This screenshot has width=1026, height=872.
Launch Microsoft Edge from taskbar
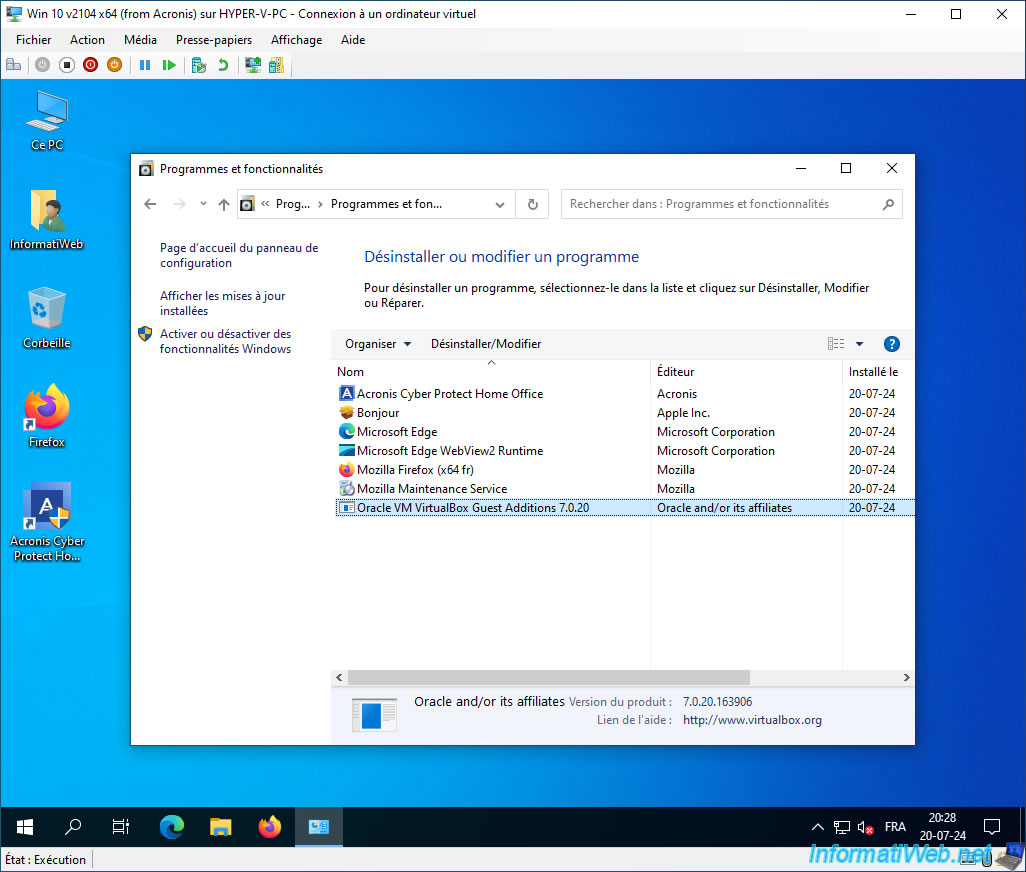click(172, 827)
